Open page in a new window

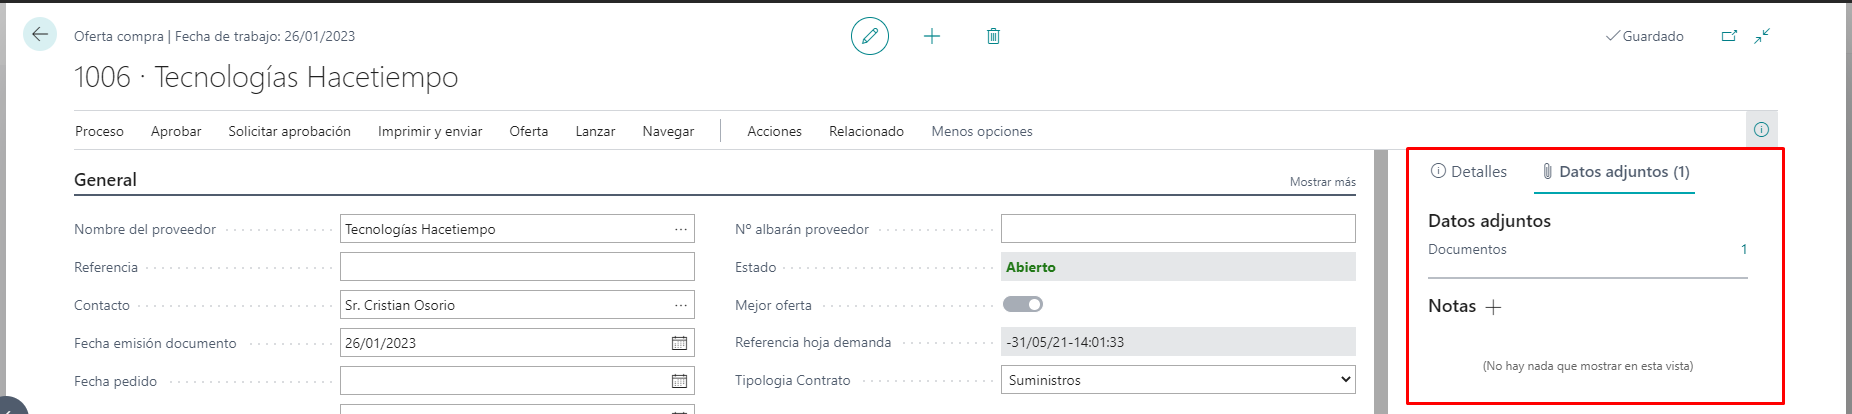pos(1729,36)
